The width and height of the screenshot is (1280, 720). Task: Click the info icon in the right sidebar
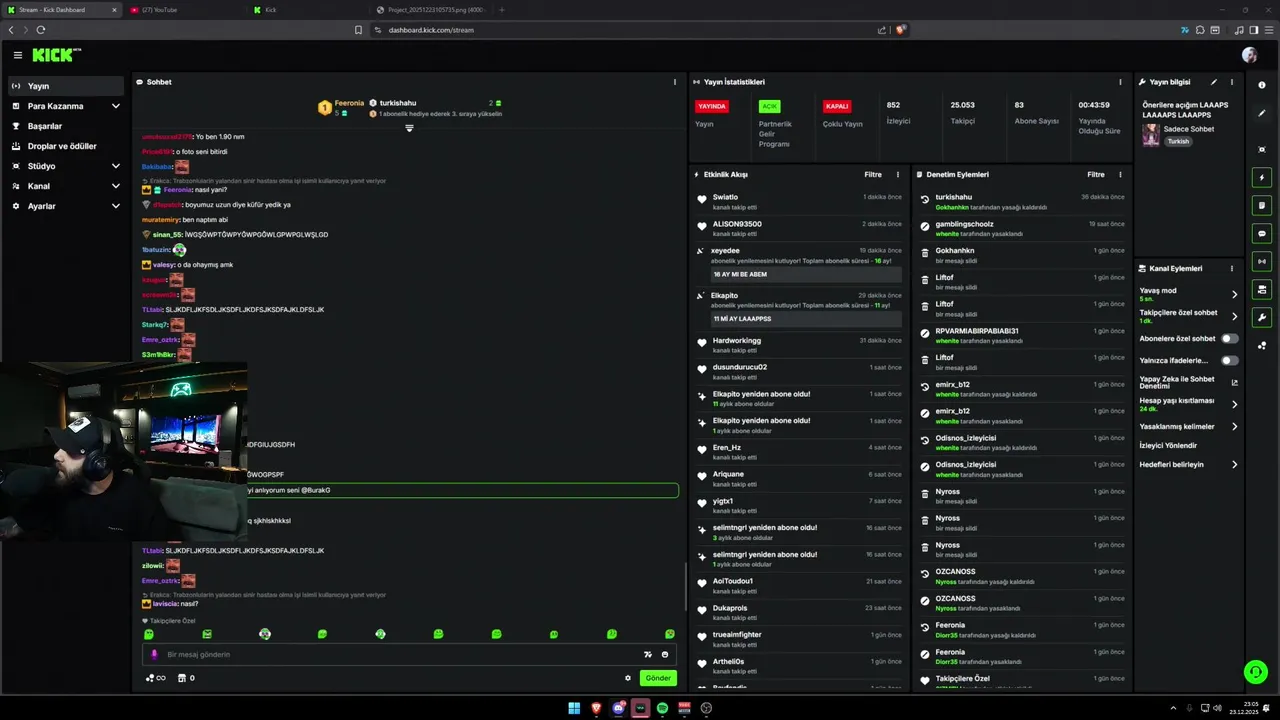point(1262,85)
